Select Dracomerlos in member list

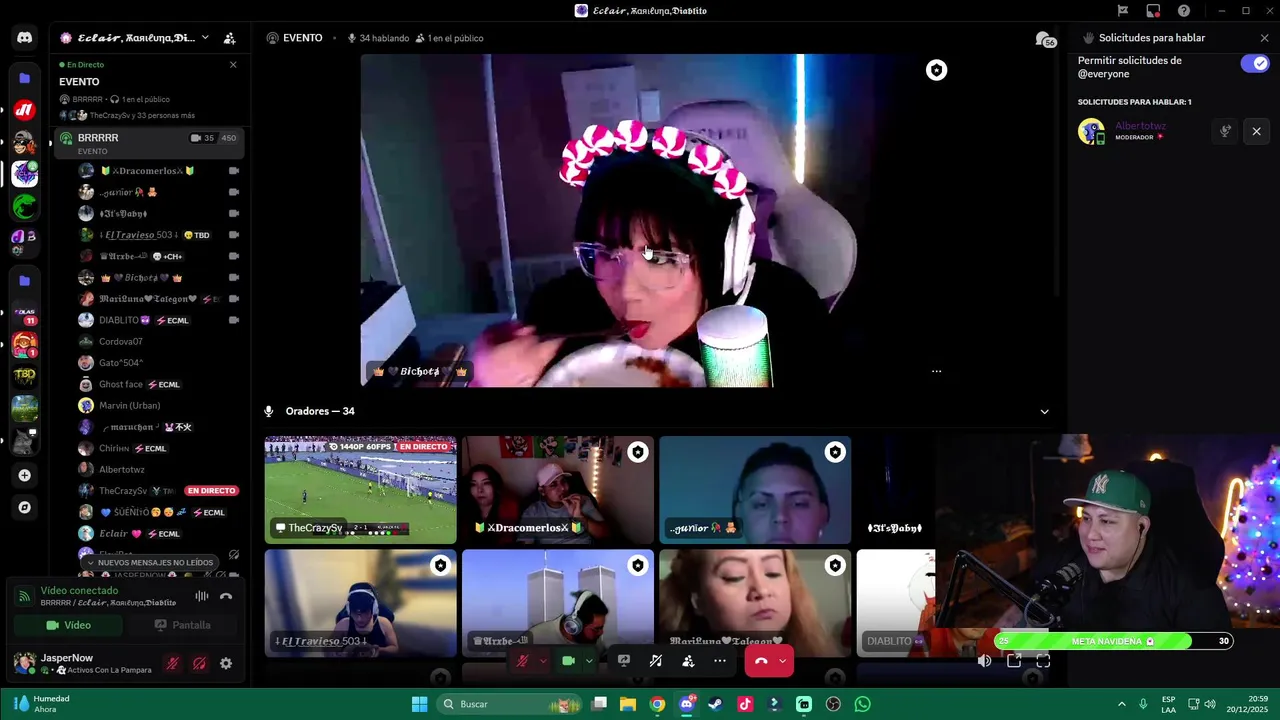[x=158, y=171]
